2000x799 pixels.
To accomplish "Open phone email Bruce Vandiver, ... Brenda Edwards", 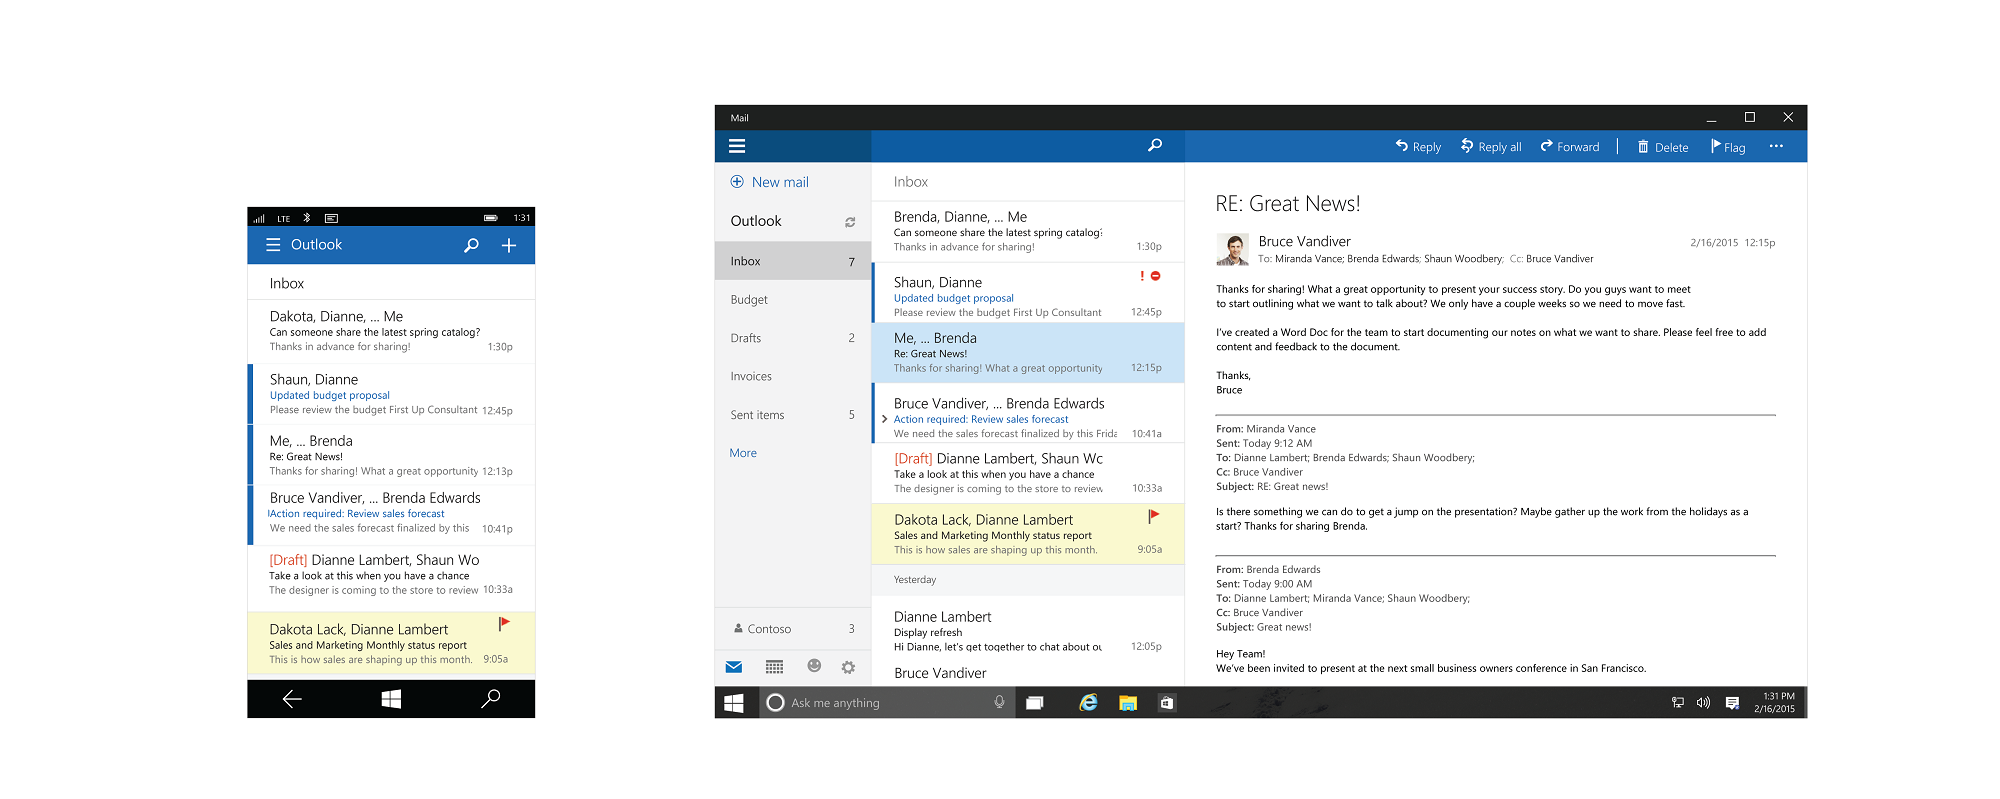I will [391, 514].
